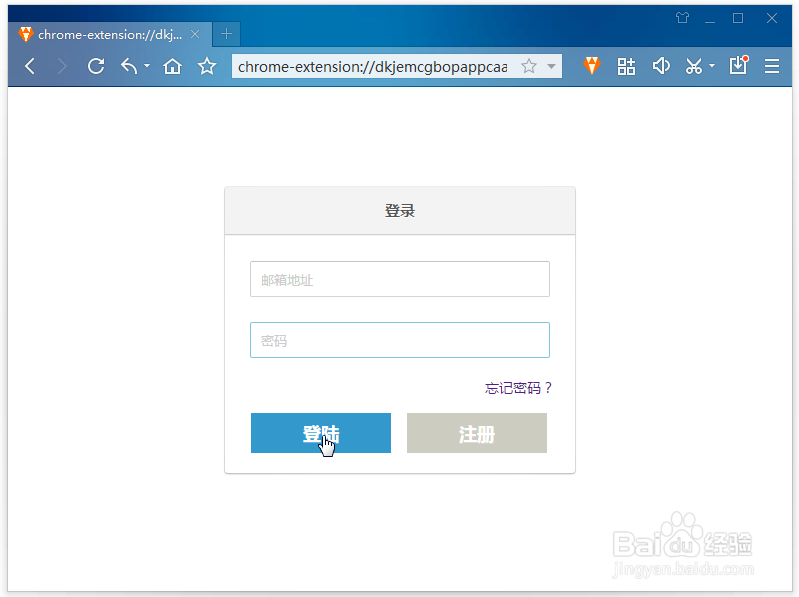Screen dimensions: 799x597
Task: Click the scissors screenshot tool
Action: pos(694,66)
